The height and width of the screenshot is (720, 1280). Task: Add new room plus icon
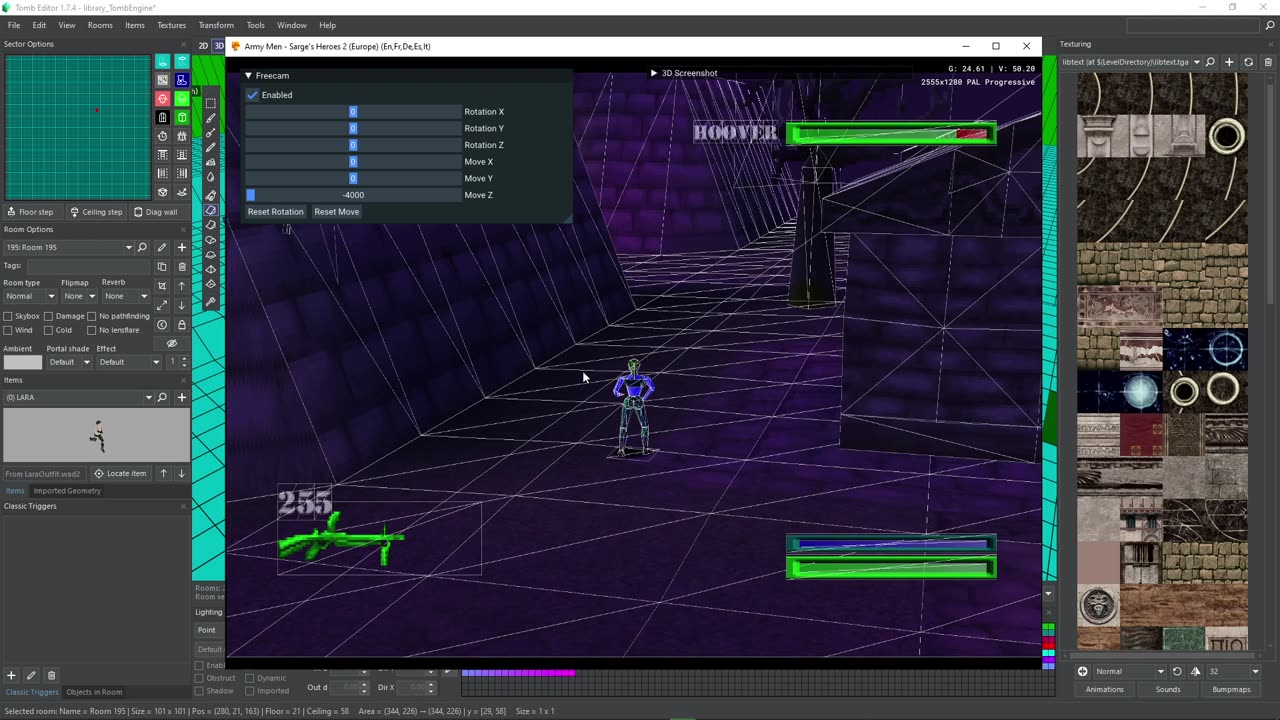point(182,247)
